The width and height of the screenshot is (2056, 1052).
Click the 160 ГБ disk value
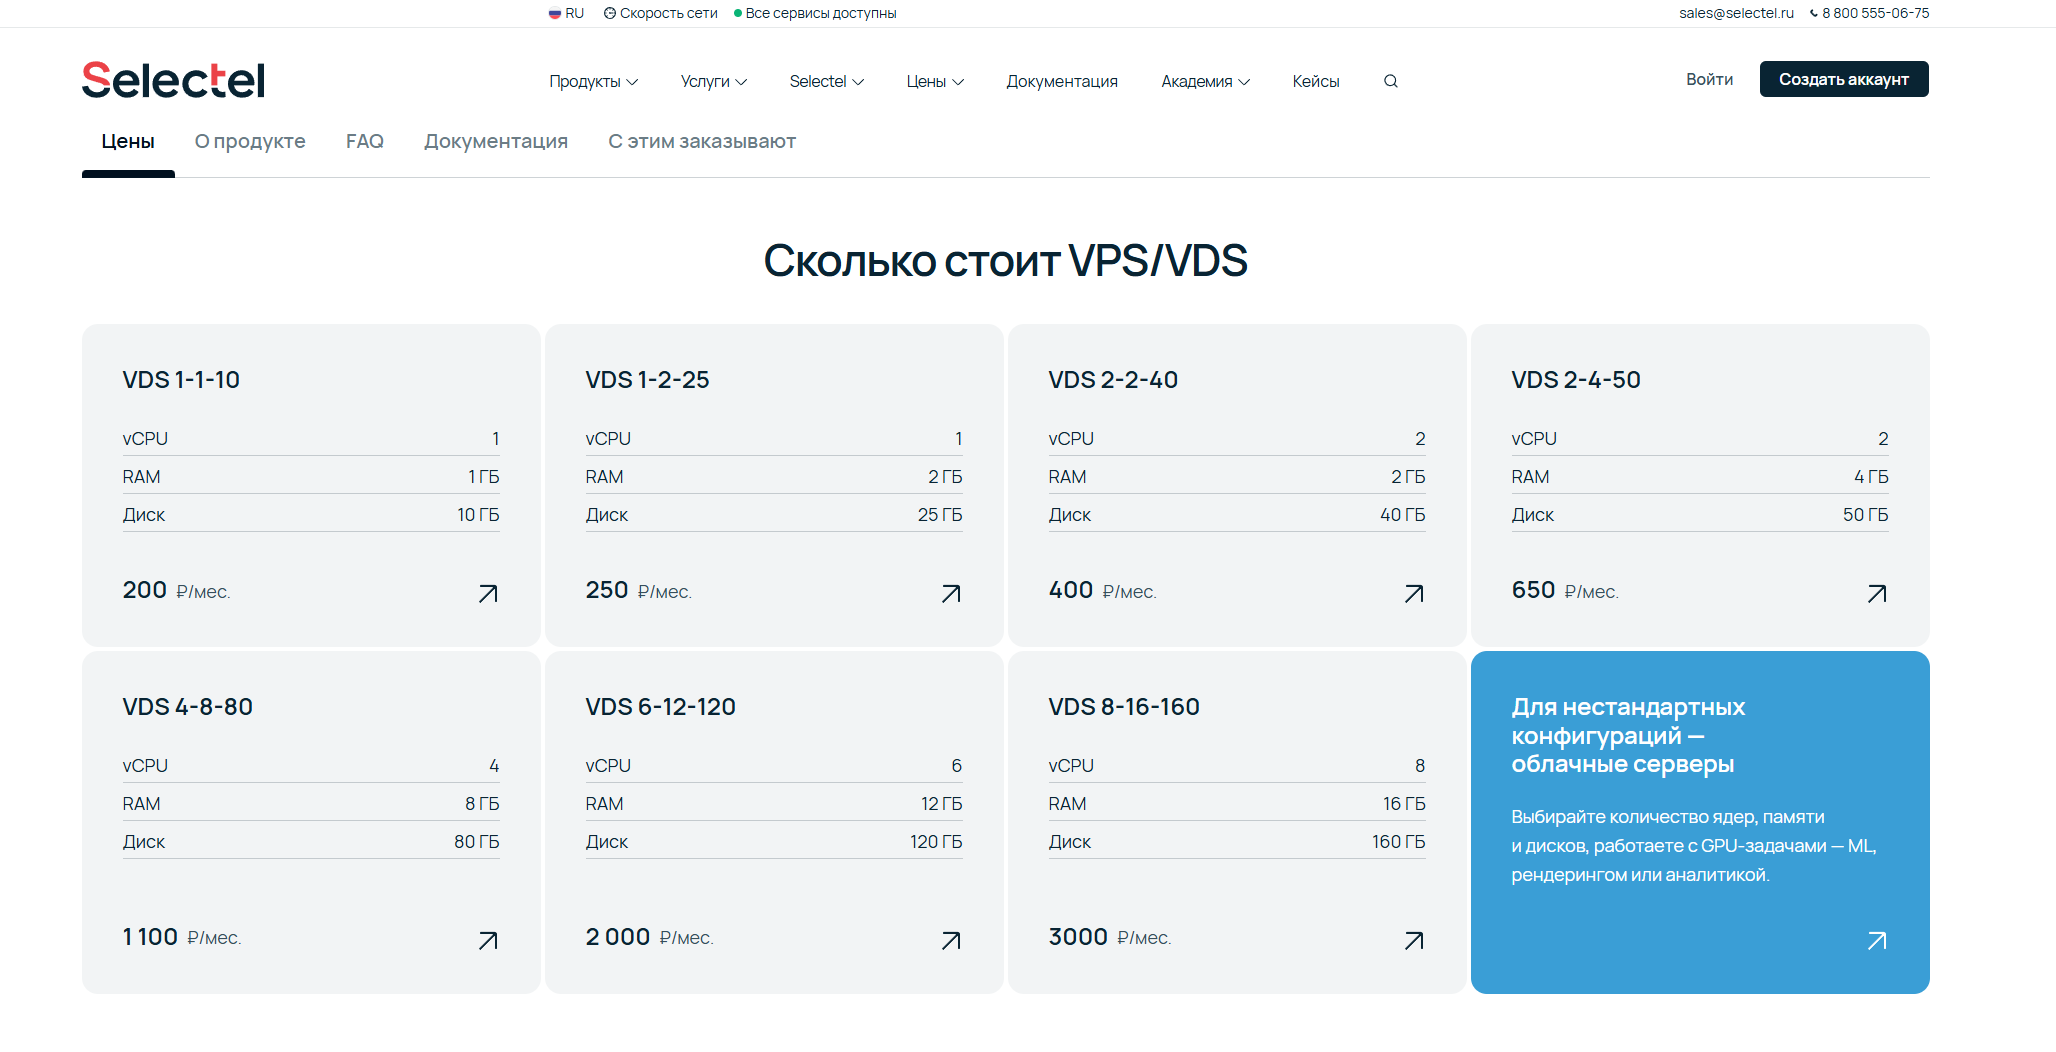pyautogui.click(x=1398, y=842)
